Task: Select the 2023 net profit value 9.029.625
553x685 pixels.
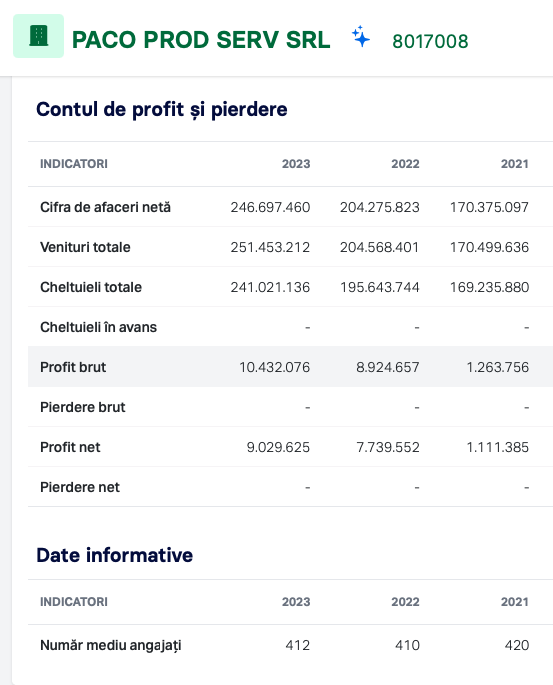Action: pos(278,447)
